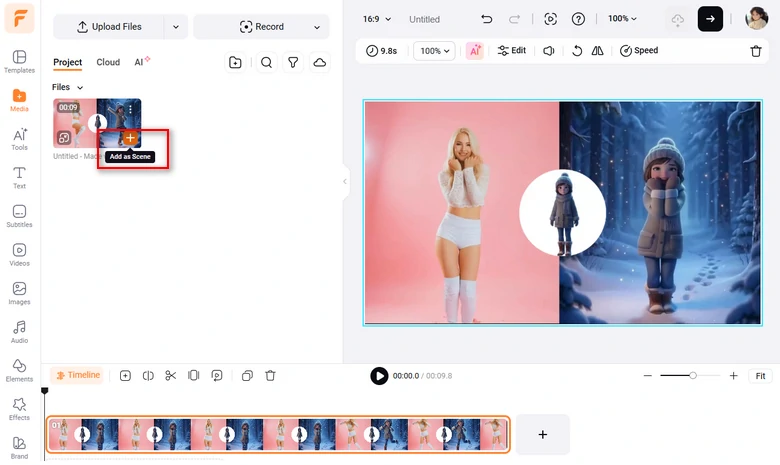Switch to the Project tab
This screenshot has width=780, height=465.
tap(68, 62)
